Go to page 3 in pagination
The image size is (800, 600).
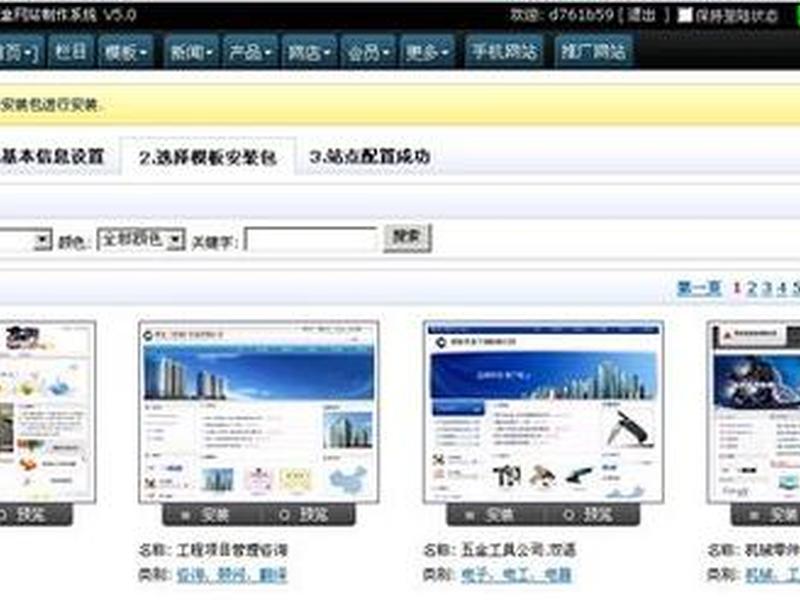pos(767,289)
